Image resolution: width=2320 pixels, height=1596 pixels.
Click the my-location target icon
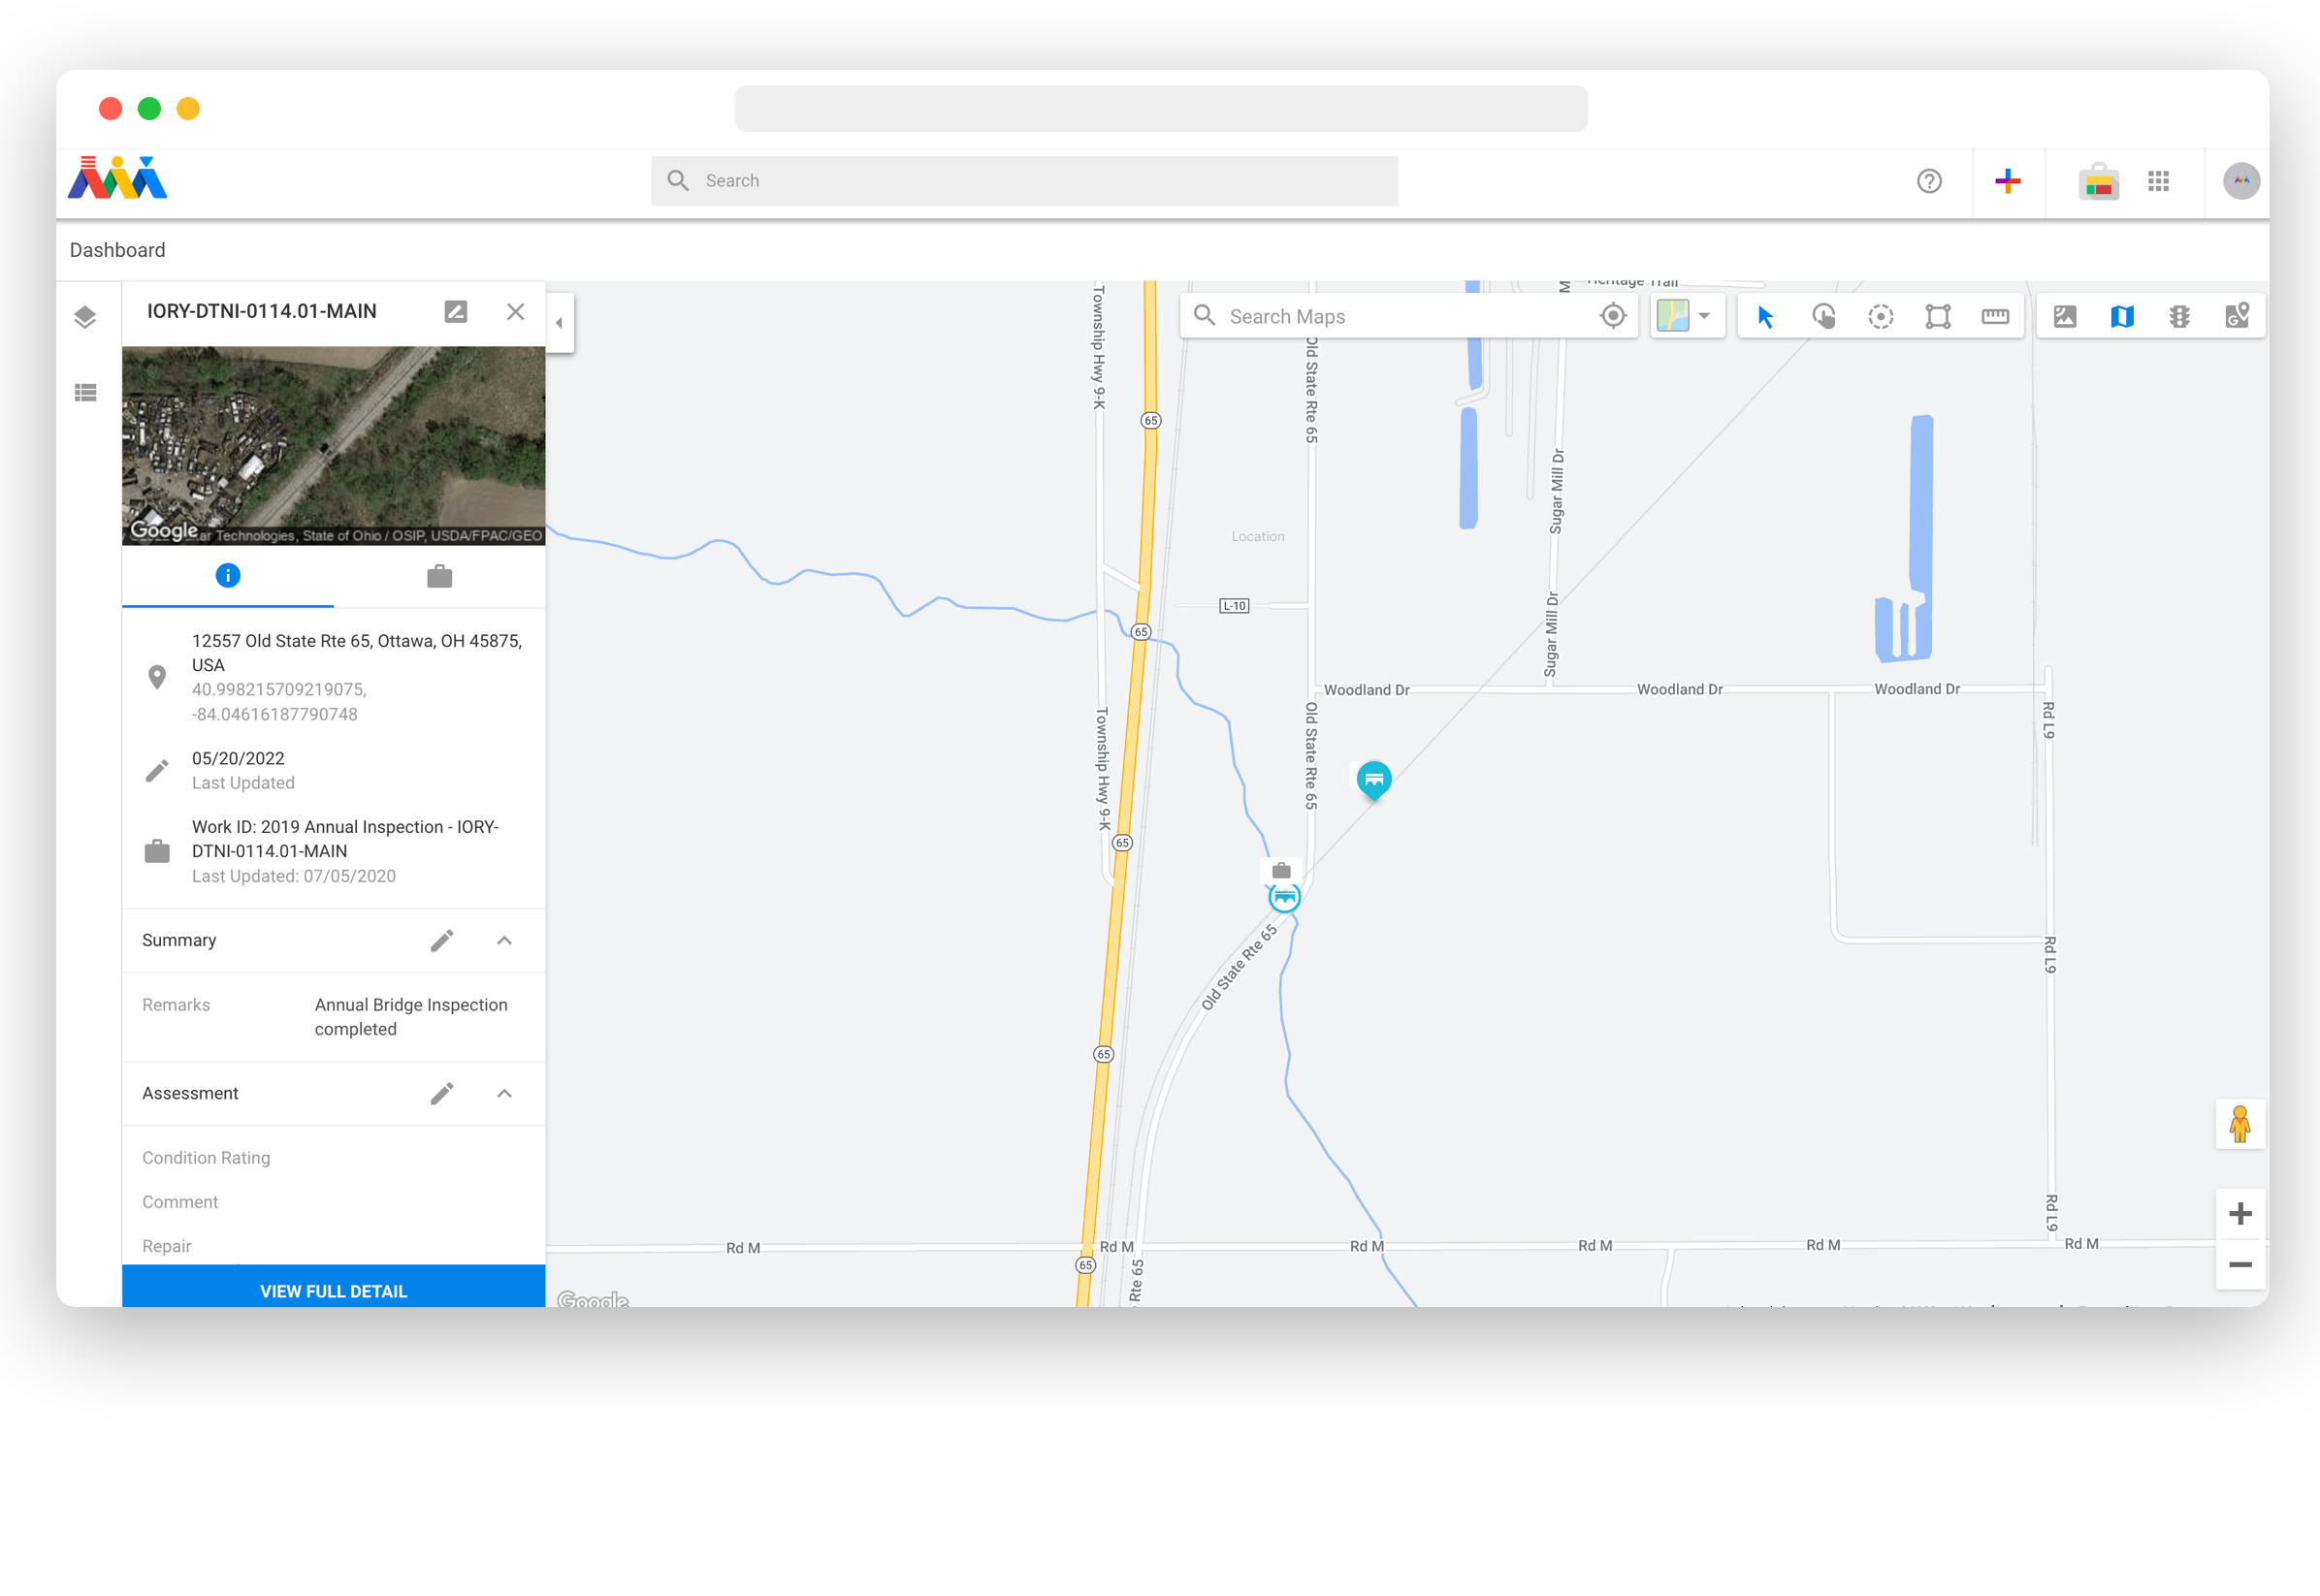point(1613,316)
